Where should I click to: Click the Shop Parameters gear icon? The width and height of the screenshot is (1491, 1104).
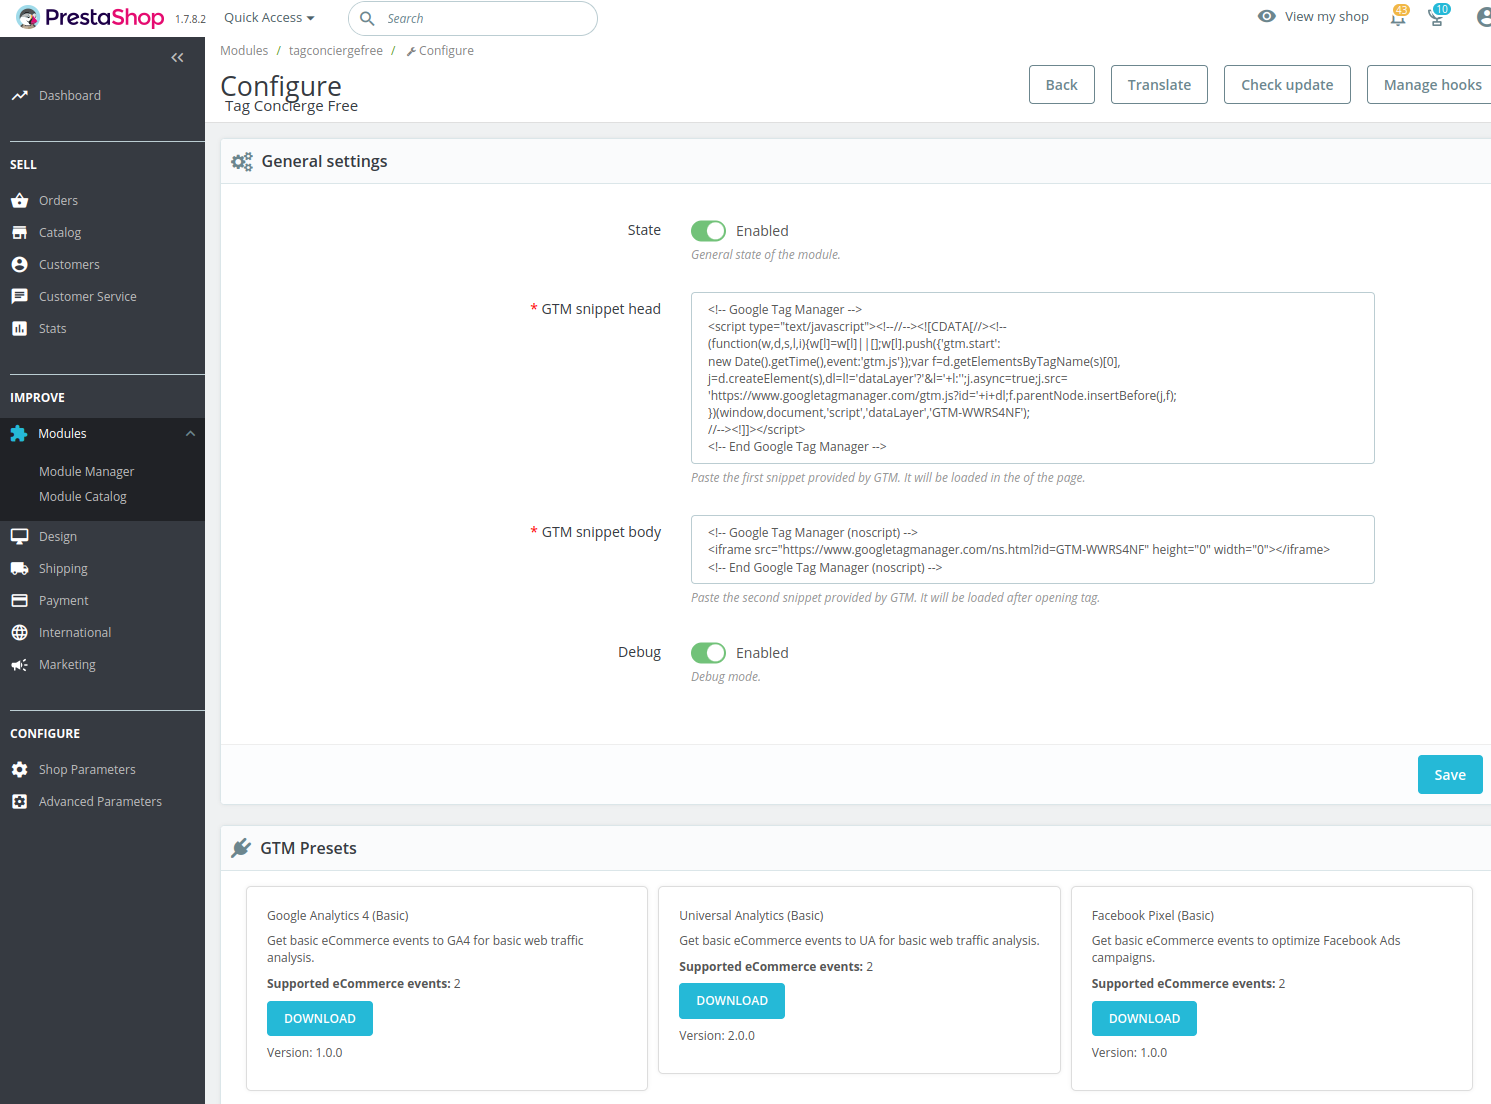(19, 770)
